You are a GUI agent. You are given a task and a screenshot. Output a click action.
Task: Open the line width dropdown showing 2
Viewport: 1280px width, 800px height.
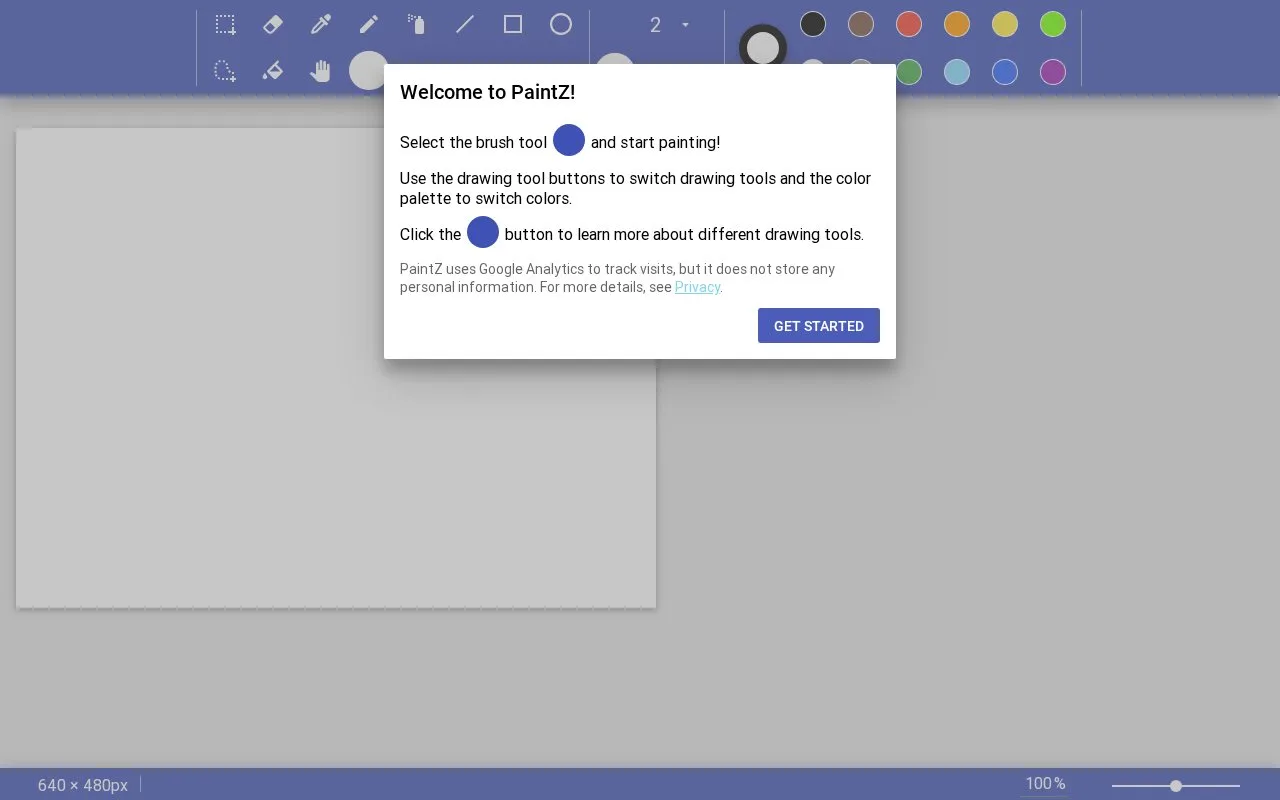click(x=668, y=25)
